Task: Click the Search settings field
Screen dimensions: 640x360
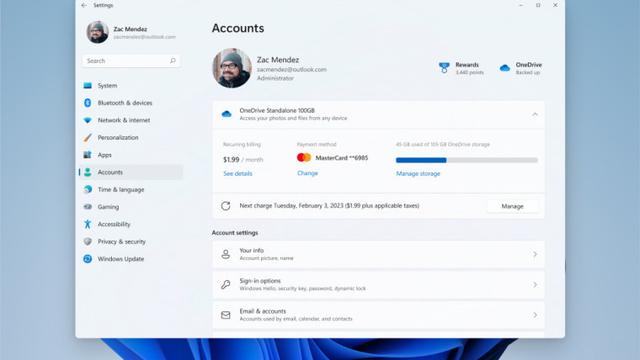Action: [131, 61]
